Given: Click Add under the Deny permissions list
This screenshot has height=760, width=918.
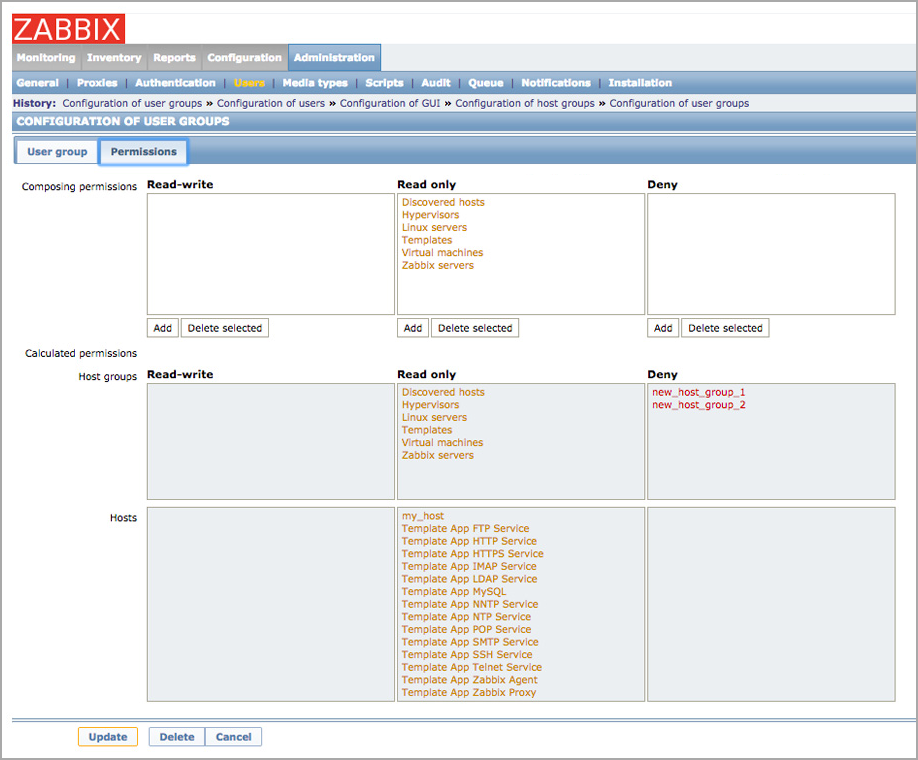Looking at the screenshot, I should click(x=662, y=327).
